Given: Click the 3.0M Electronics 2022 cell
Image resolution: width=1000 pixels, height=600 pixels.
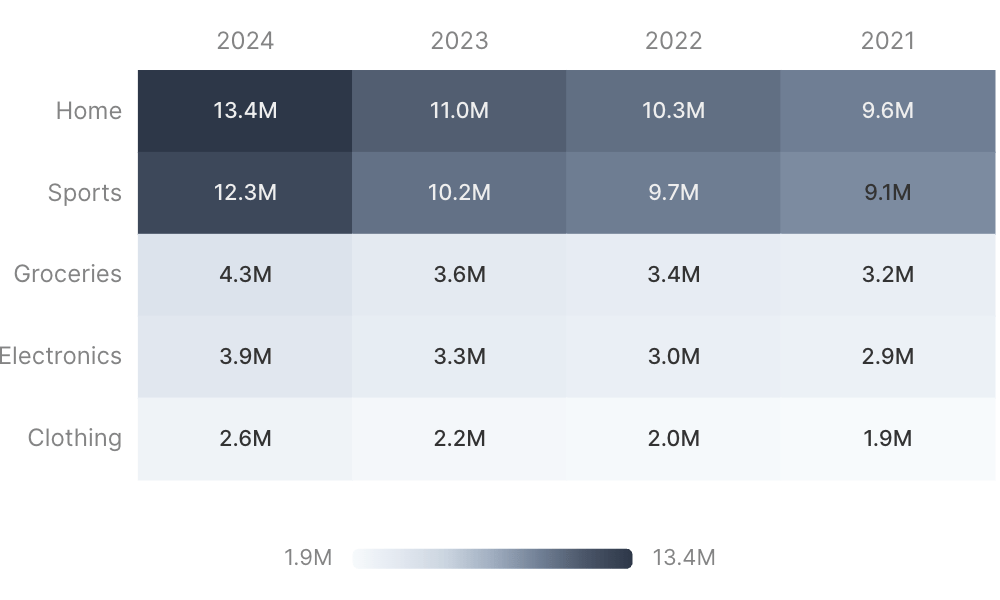Looking at the screenshot, I should [673, 356].
